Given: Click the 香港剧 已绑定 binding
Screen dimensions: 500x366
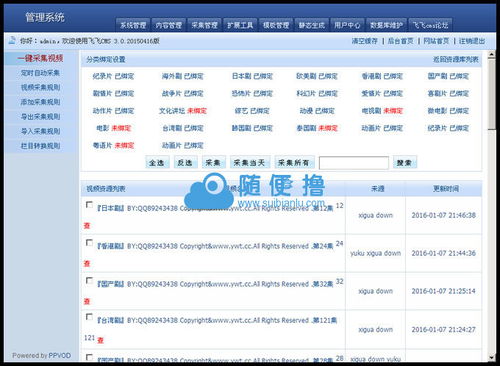Looking at the screenshot, I should pyautogui.click(x=382, y=76).
